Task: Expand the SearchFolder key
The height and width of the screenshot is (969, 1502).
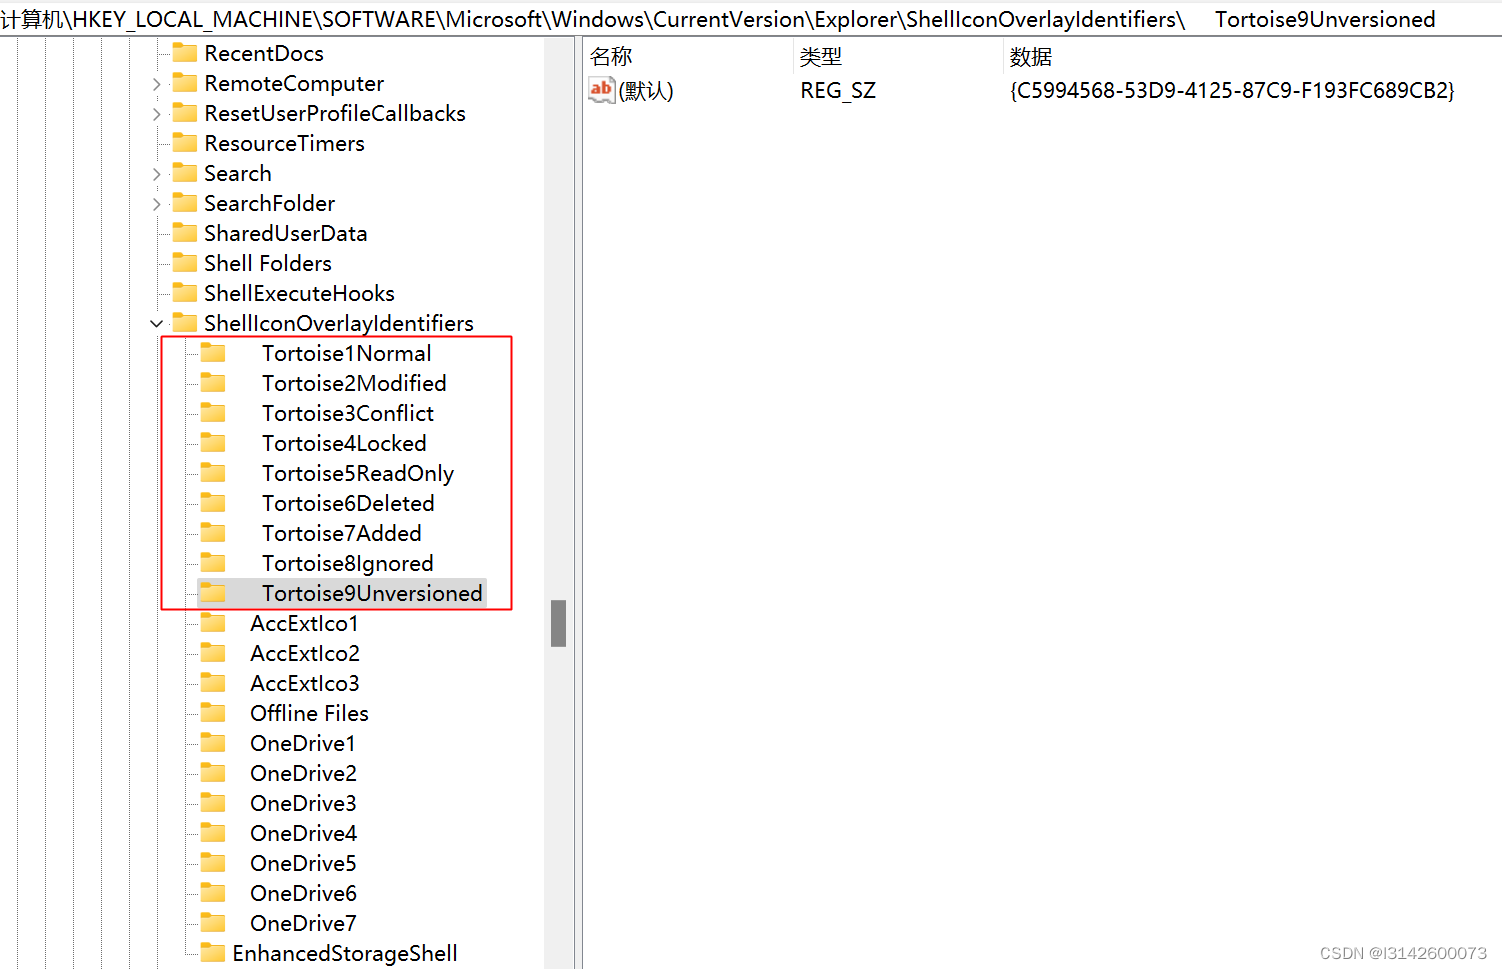Action: point(156,204)
